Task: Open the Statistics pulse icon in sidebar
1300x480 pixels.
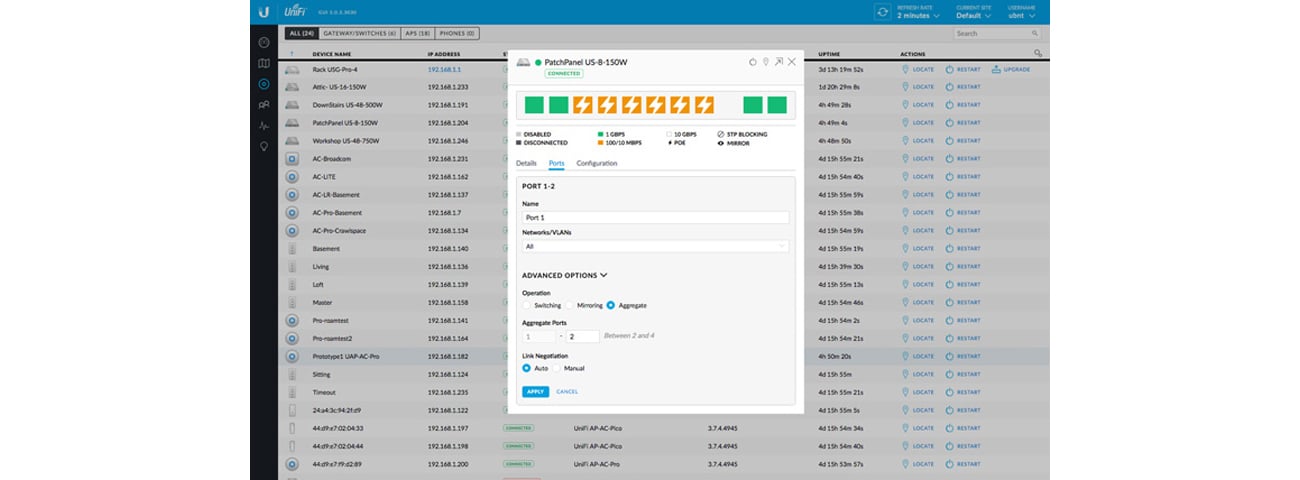Action: click(x=264, y=126)
